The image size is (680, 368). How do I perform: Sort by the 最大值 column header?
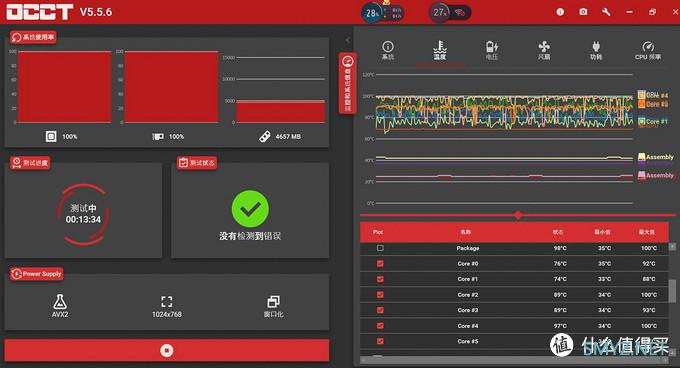(x=647, y=232)
